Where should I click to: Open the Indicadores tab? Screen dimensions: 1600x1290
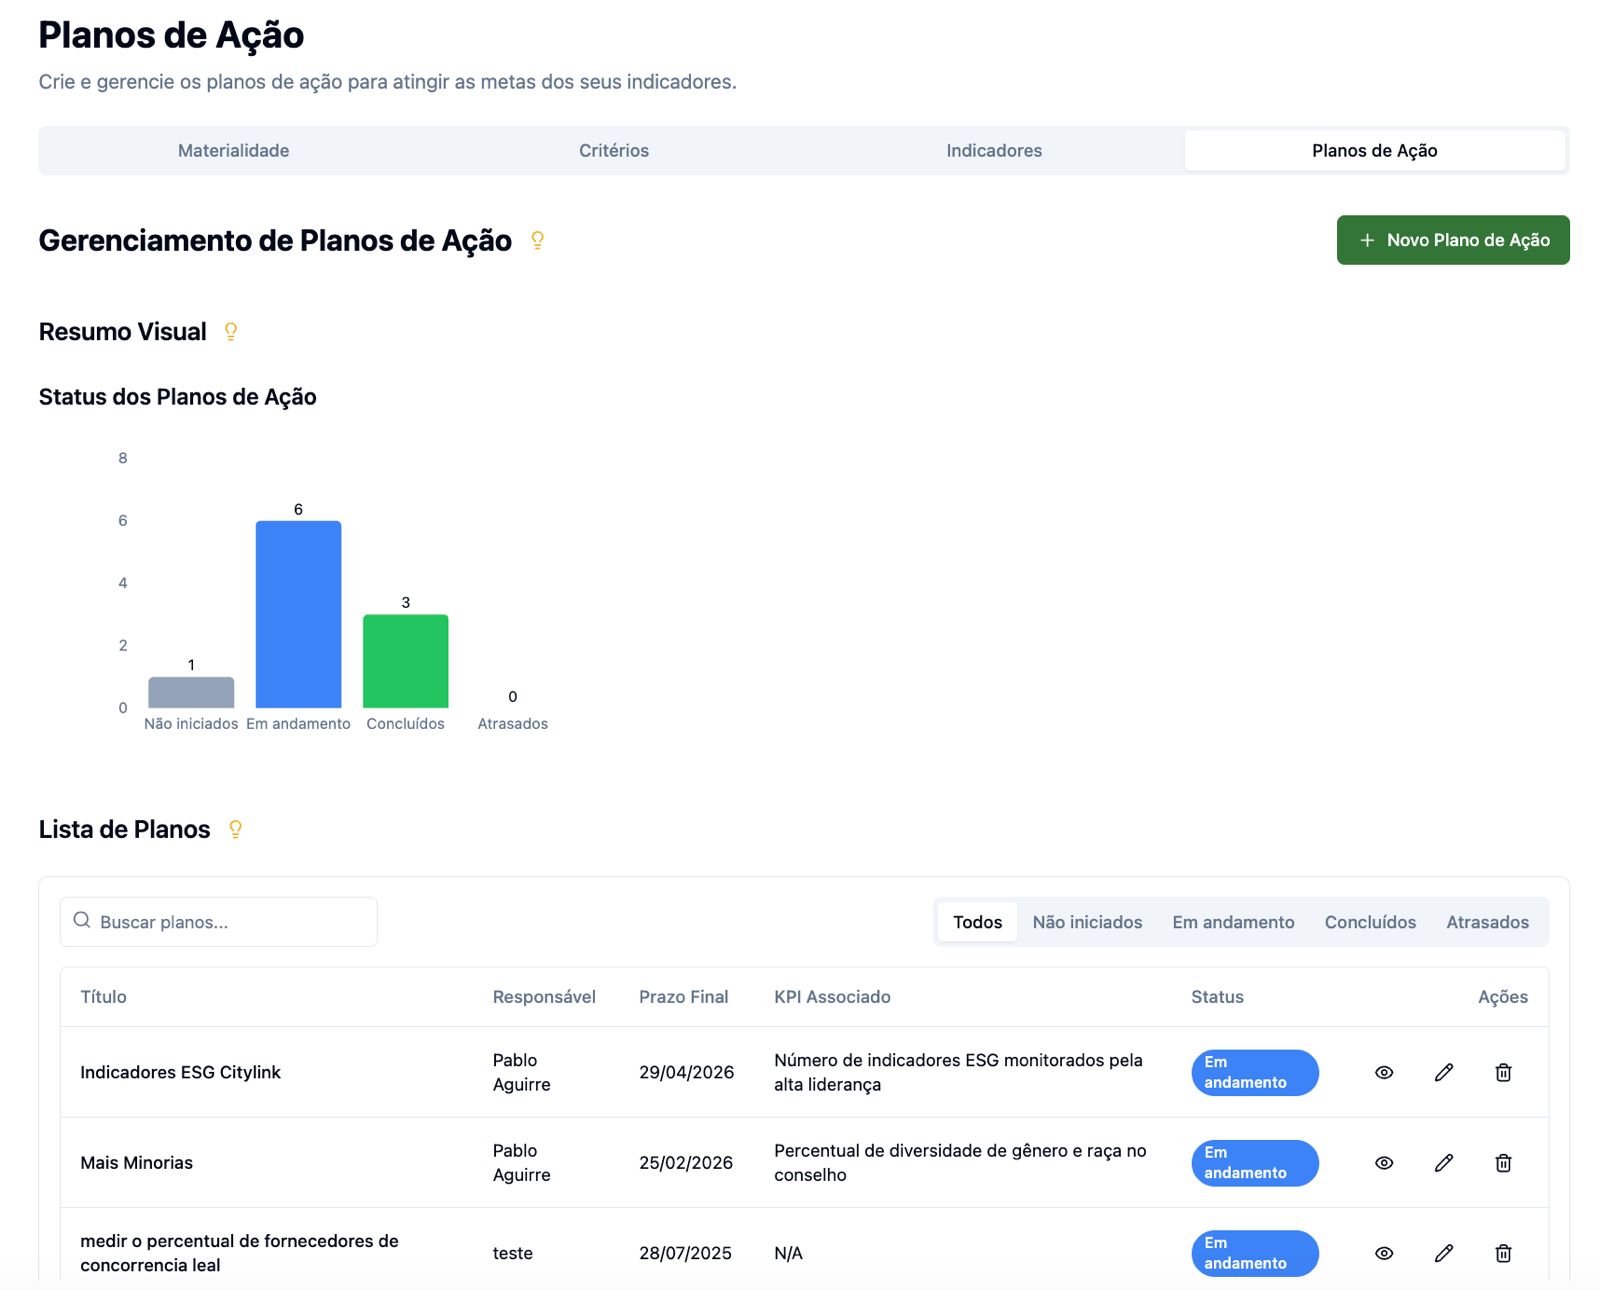[994, 151]
